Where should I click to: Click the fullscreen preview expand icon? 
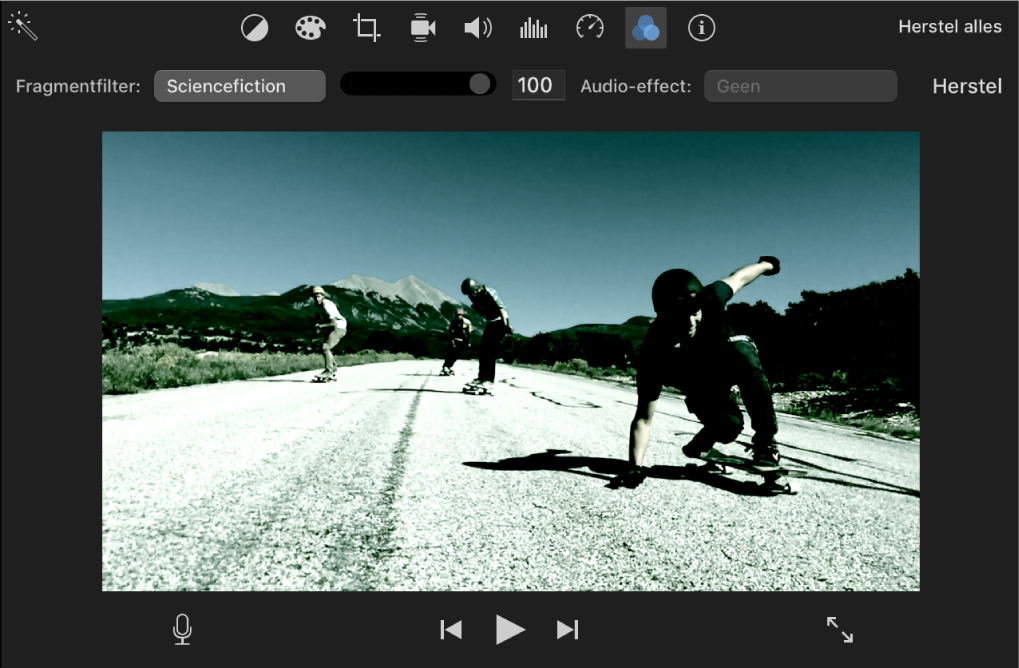[839, 629]
